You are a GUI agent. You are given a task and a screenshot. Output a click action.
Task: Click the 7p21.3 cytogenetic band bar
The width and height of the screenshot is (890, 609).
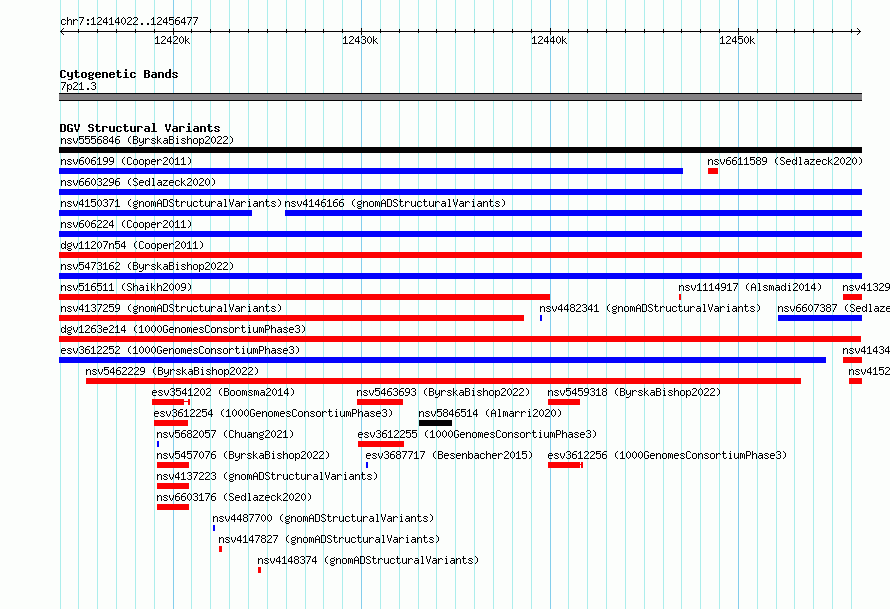pos(460,98)
